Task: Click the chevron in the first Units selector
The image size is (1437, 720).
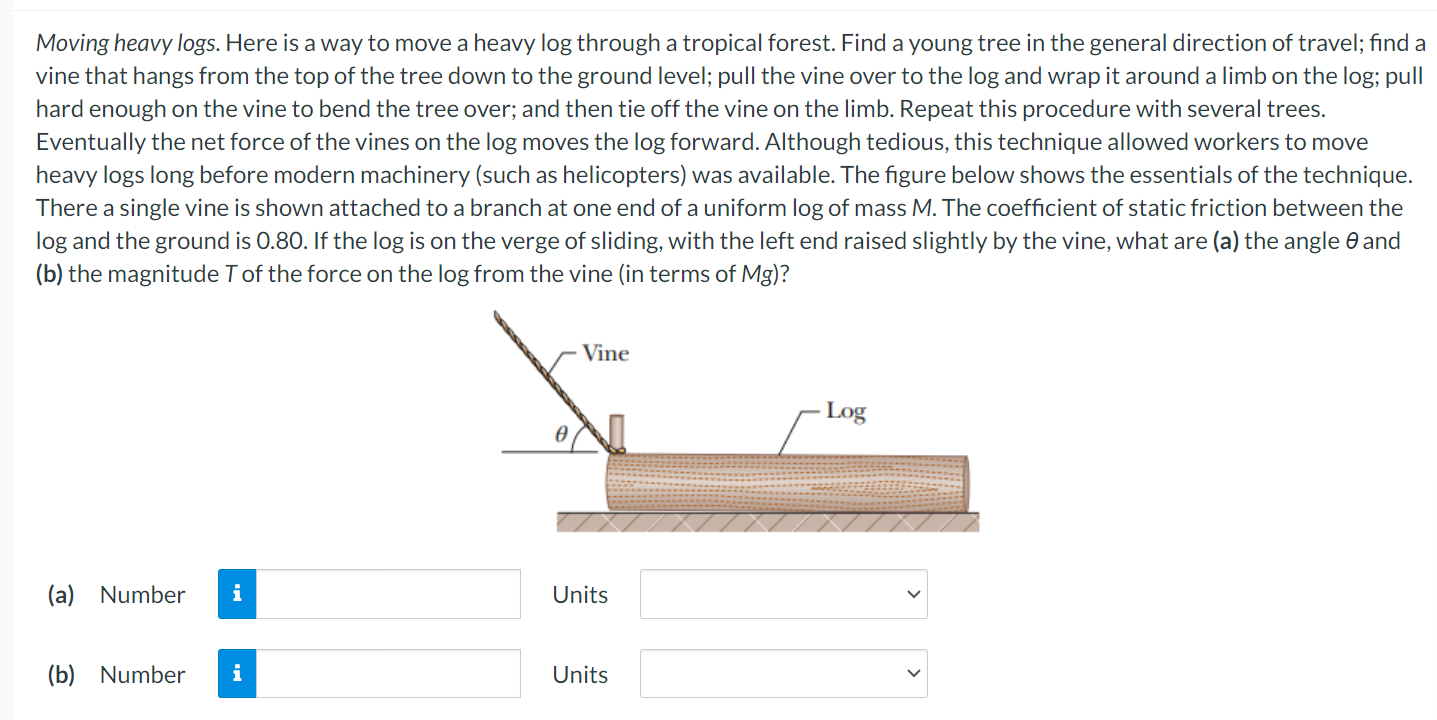Action: tap(911, 593)
